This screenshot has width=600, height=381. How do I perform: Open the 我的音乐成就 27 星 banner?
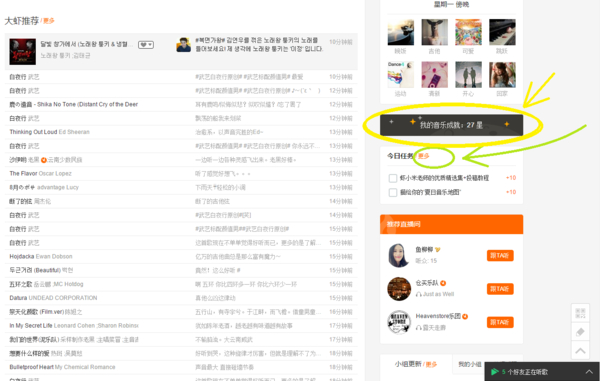tap(451, 125)
